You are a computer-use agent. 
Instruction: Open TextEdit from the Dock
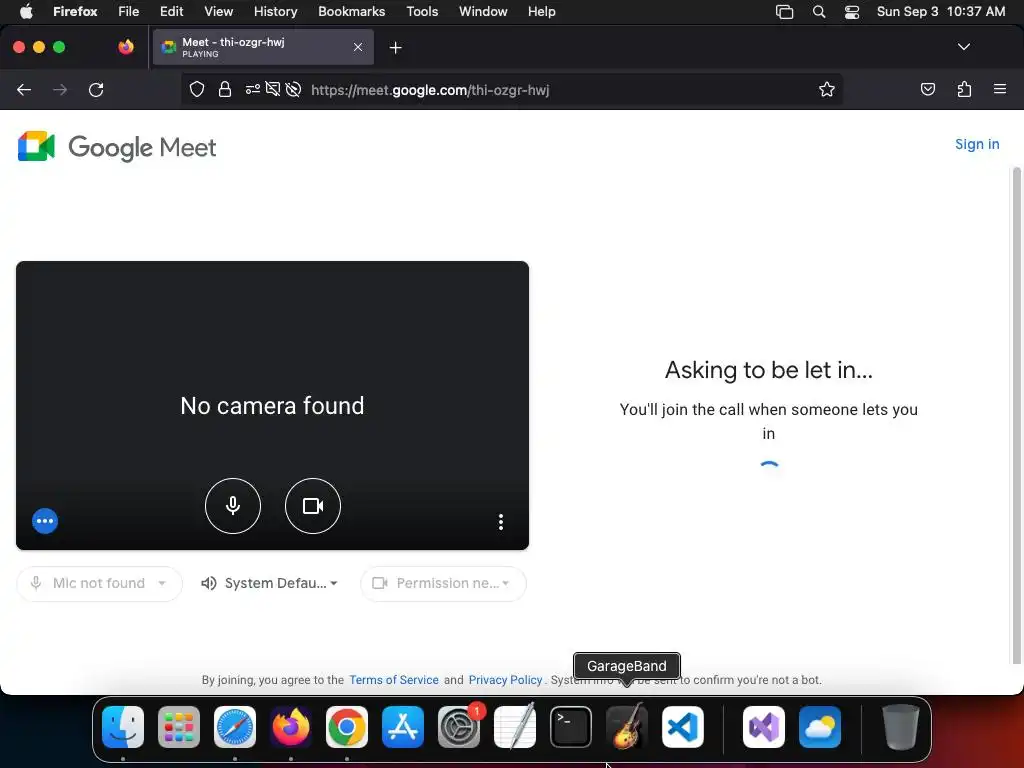click(515, 727)
